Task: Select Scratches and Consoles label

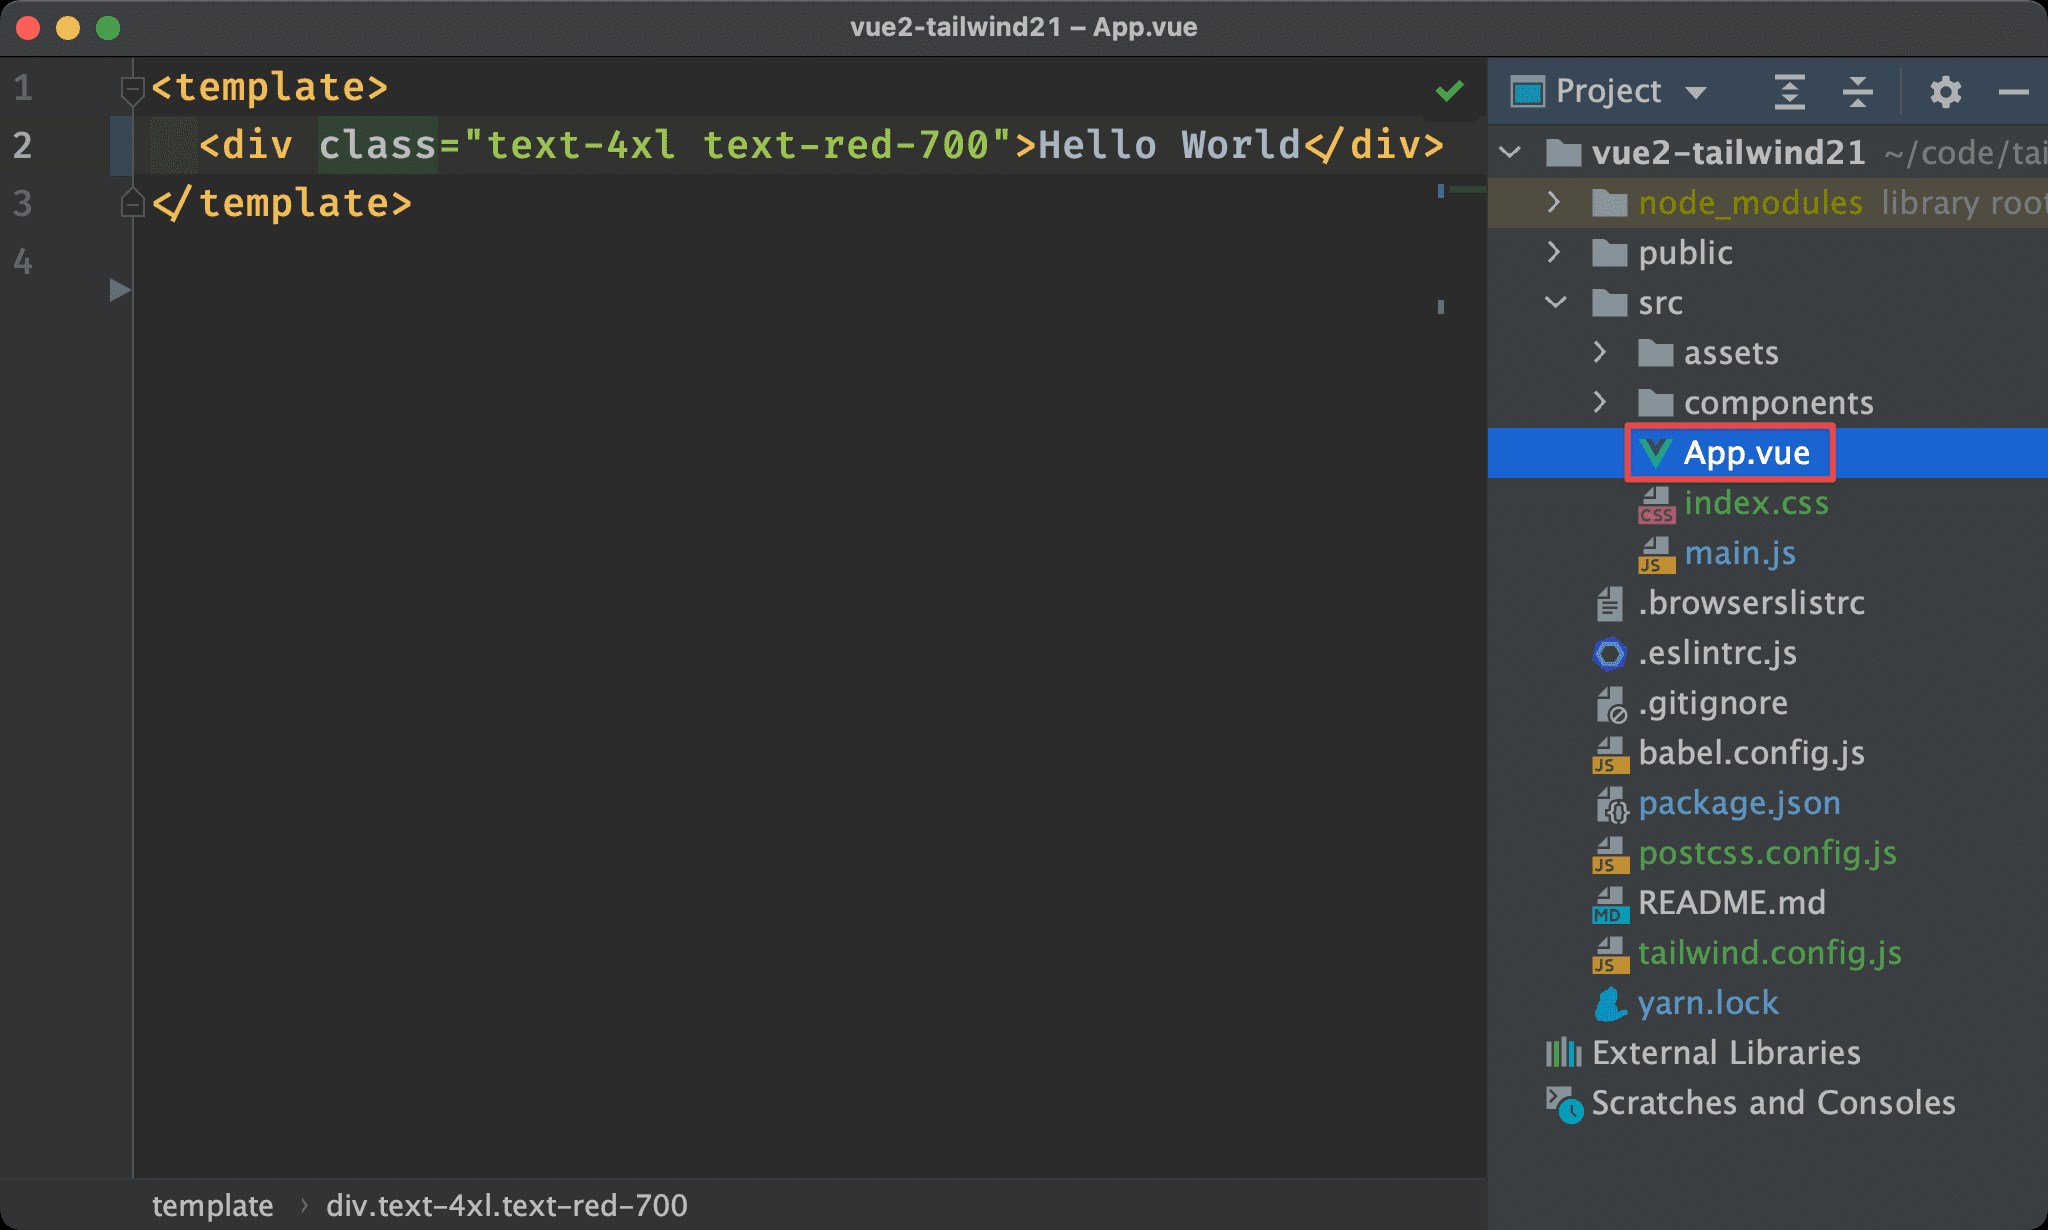Action: point(1773,1103)
